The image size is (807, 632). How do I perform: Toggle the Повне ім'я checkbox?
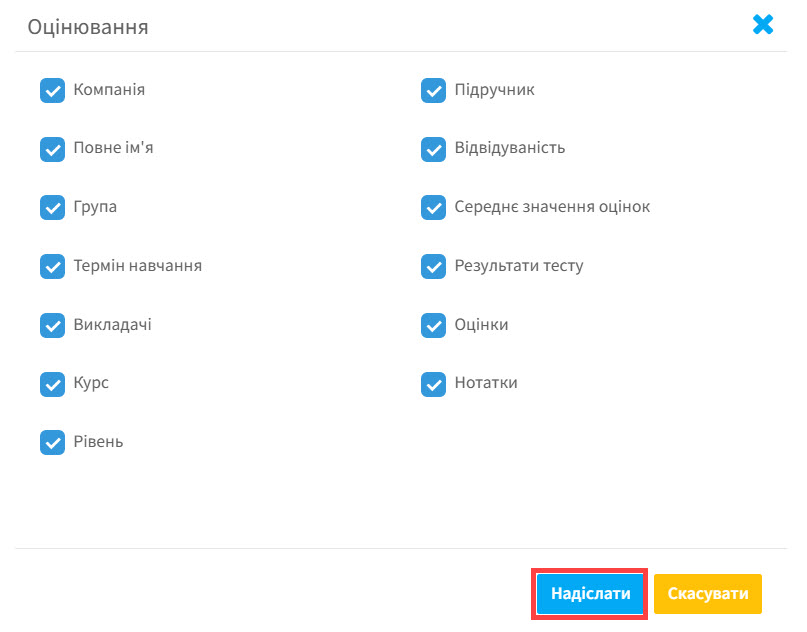click(x=52, y=149)
